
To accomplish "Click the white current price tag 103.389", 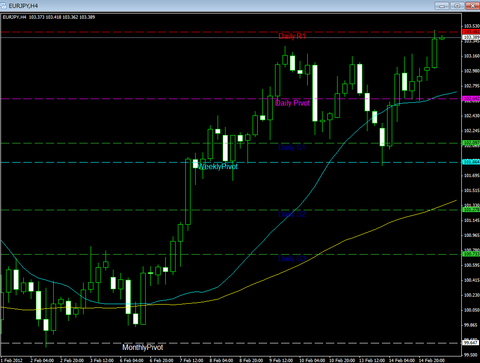I will tap(471, 38).
